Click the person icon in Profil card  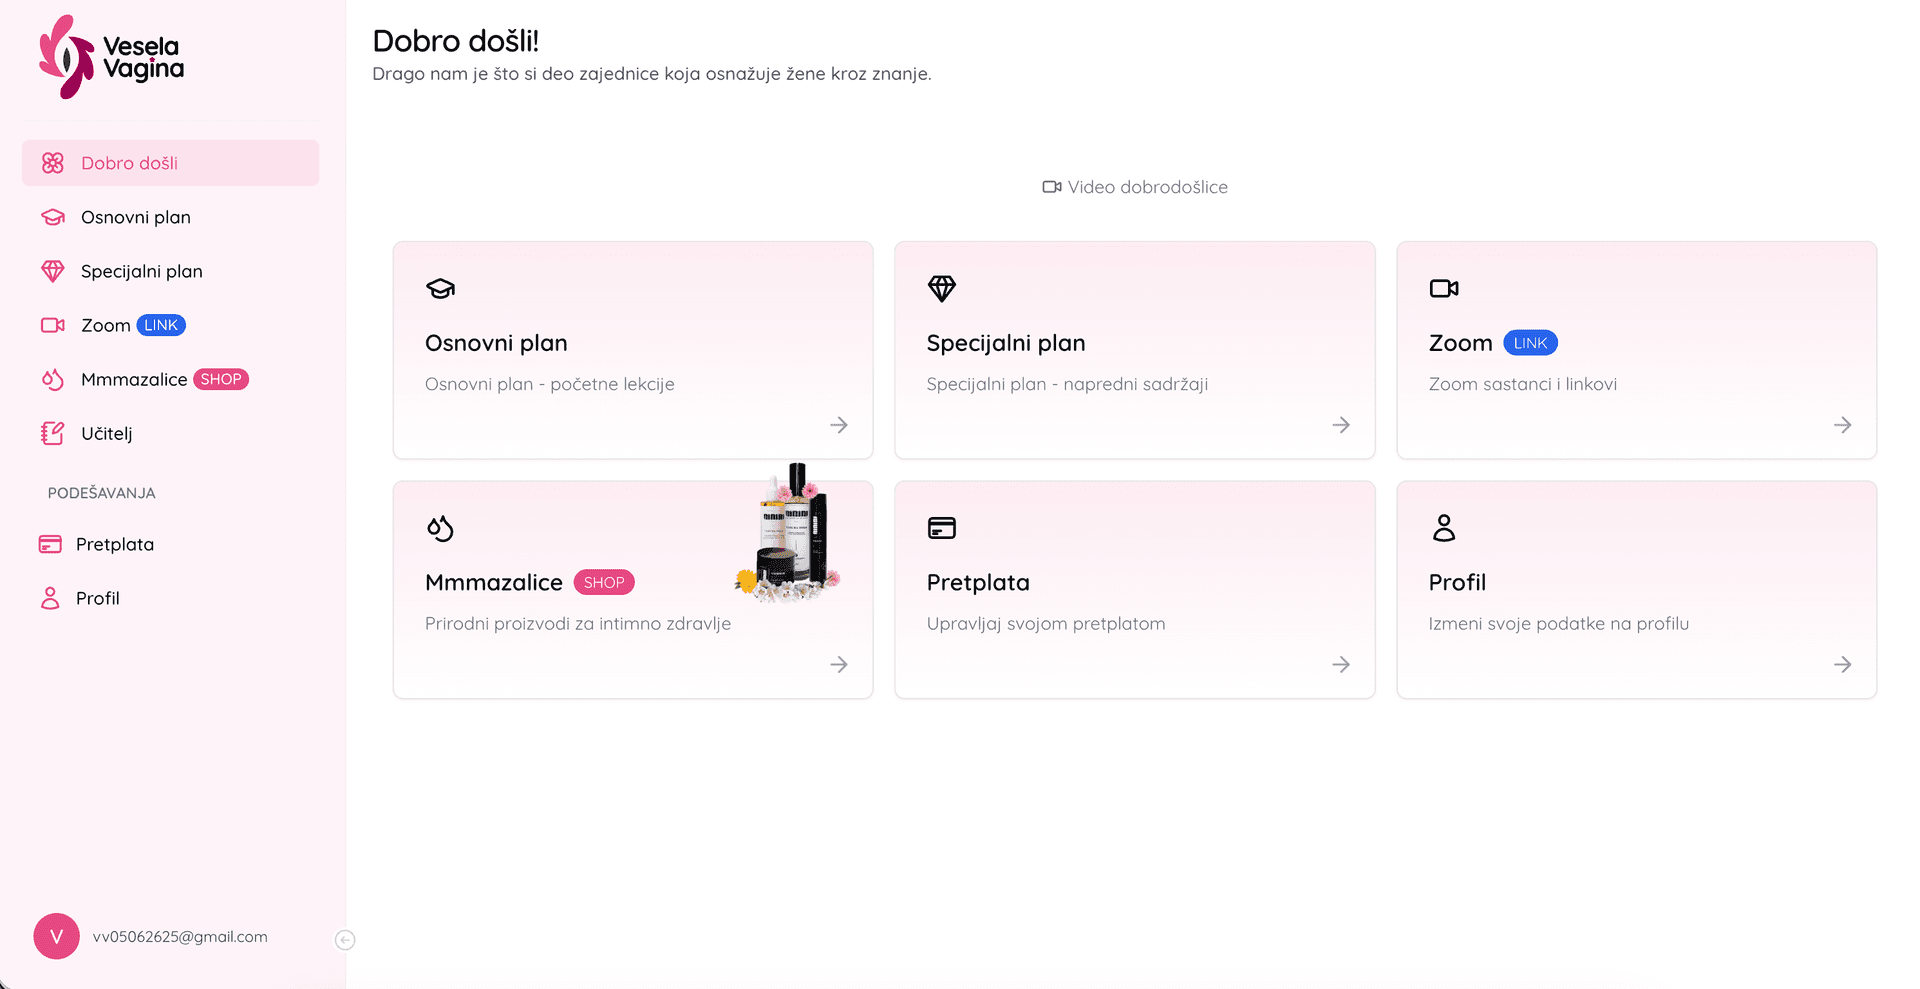coord(1444,528)
